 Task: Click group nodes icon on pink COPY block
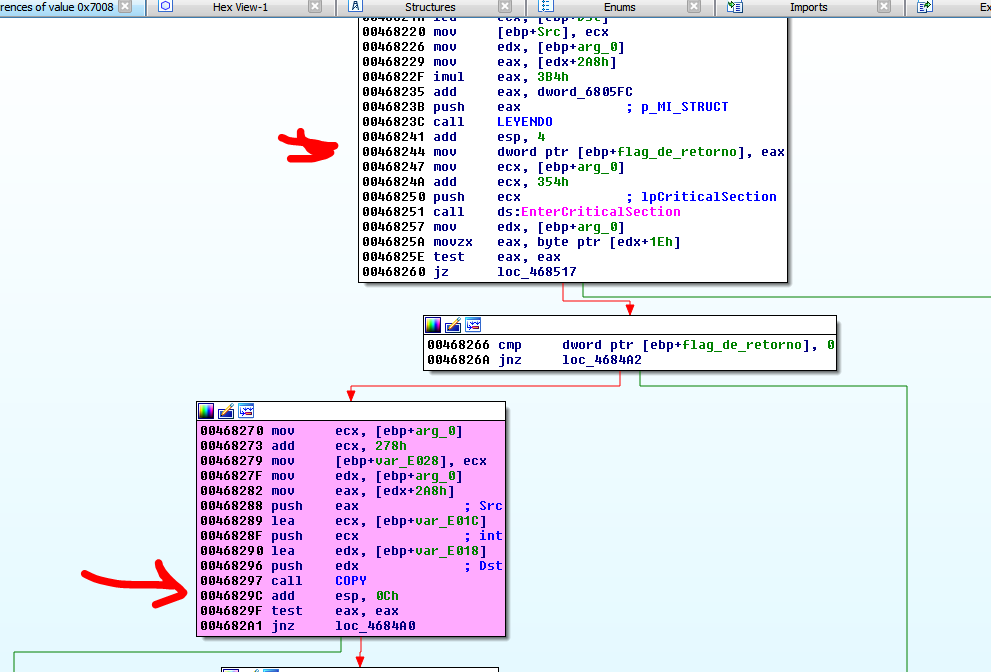tap(246, 411)
